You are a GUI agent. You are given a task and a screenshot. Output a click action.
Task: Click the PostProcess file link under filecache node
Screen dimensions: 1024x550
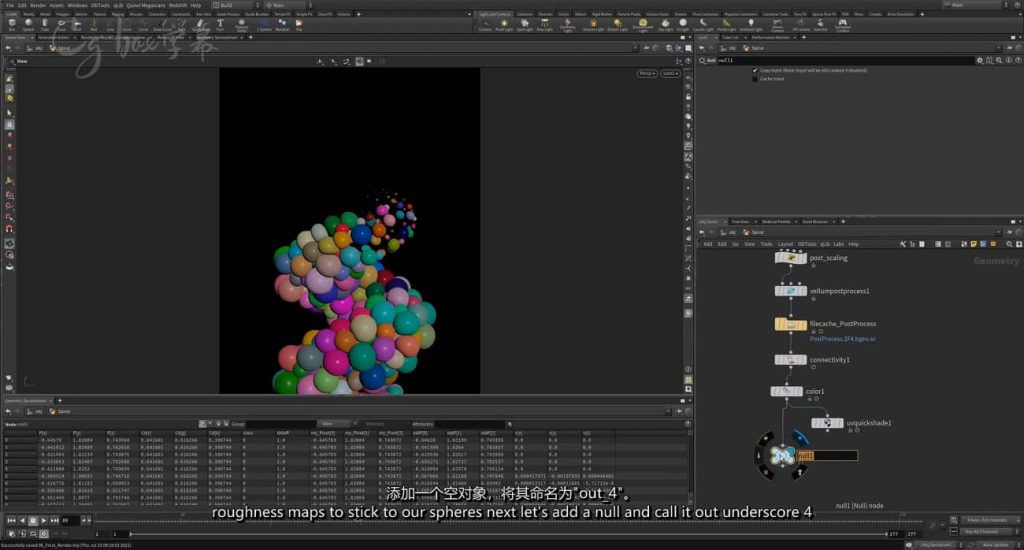pyautogui.click(x=842, y=339)
